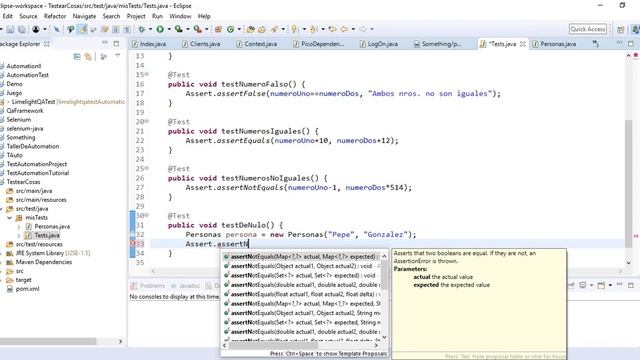Switch to the Clients.java editor tab
The height and width of the screenshot is (360, 640).
[202, 44]
